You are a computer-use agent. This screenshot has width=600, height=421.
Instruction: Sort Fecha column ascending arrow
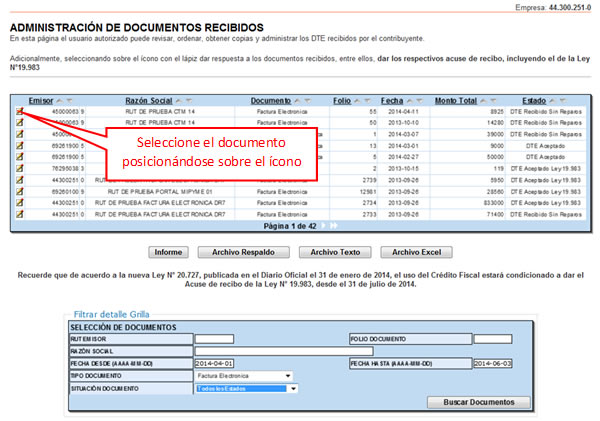point(410,101)
